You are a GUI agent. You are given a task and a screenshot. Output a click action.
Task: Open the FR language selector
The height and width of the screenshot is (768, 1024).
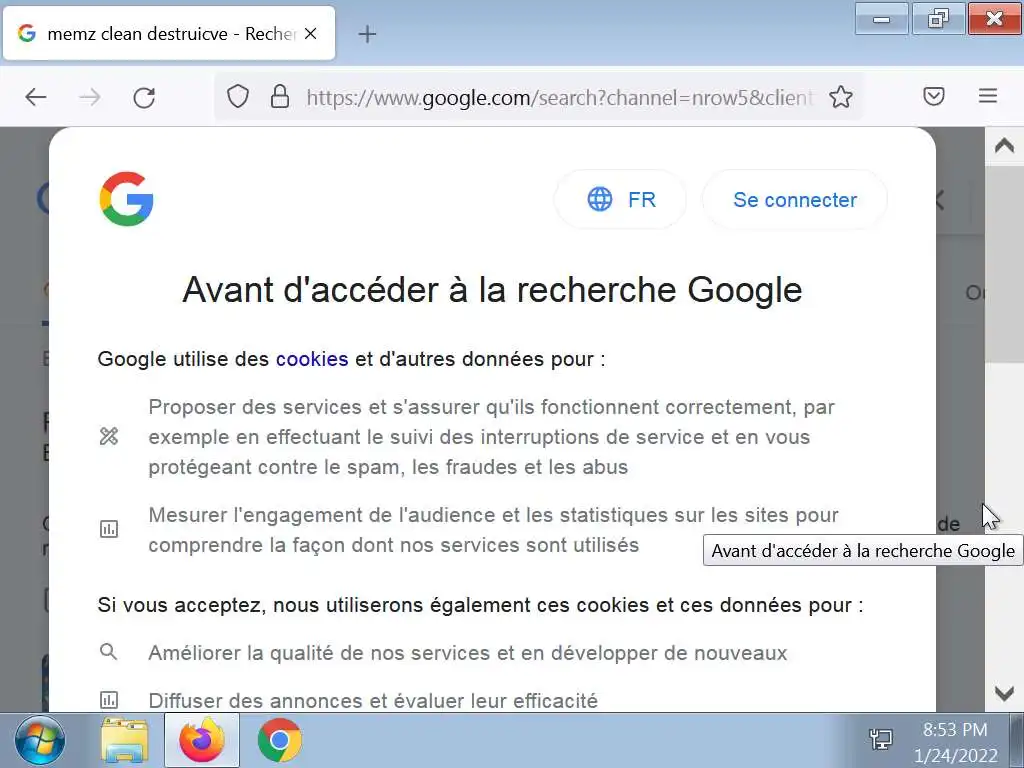click(x=620, y=199)
